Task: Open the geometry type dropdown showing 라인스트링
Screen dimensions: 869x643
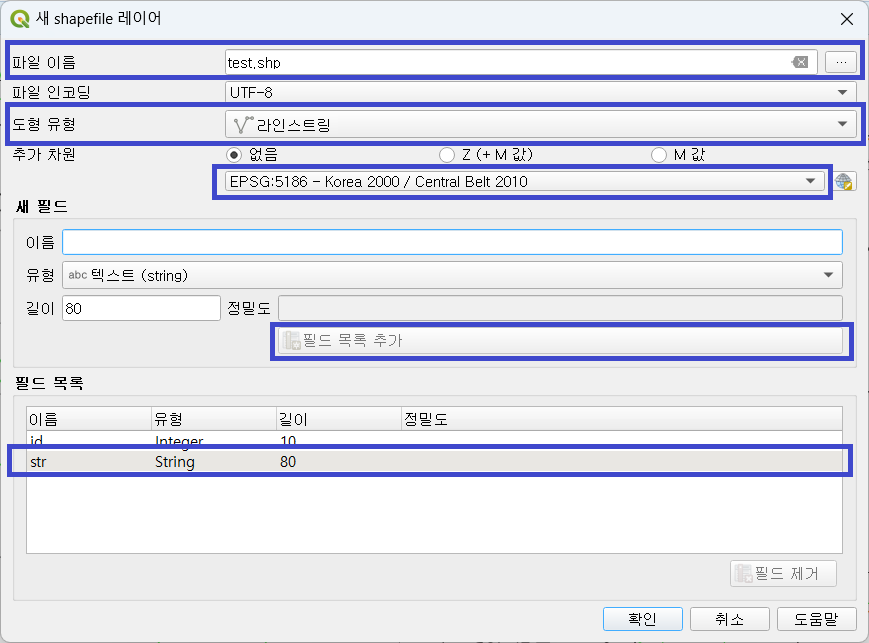Action: [540, 124]
